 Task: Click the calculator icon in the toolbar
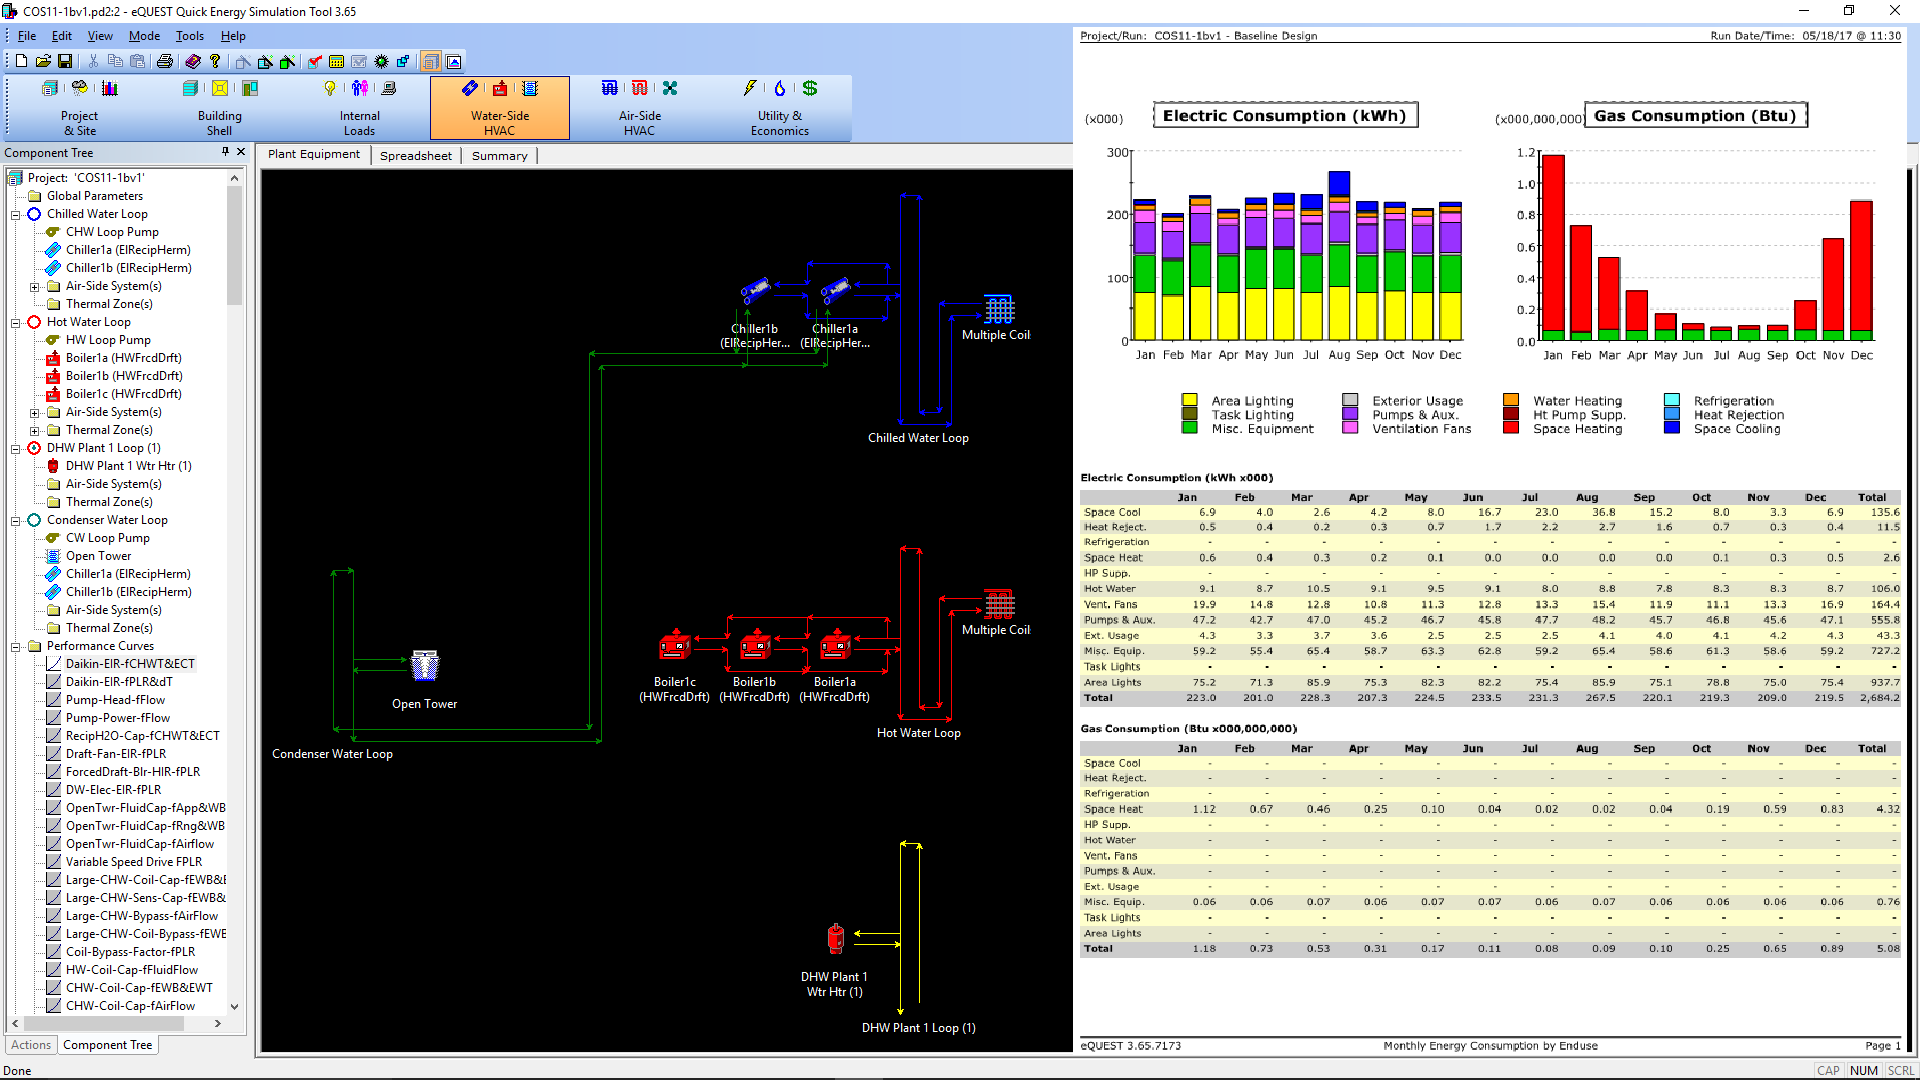click(337, 61)
